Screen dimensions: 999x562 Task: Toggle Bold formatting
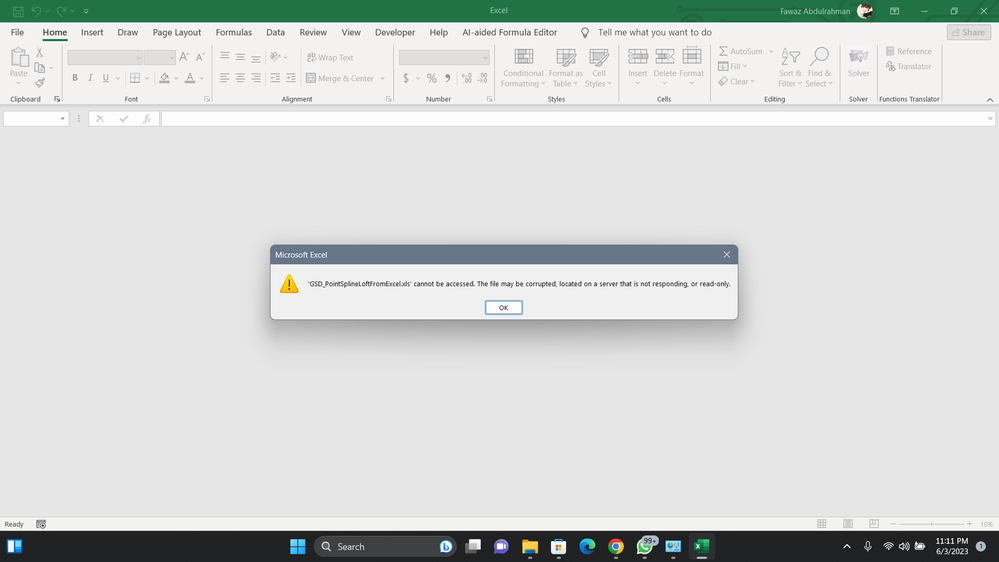75,78
